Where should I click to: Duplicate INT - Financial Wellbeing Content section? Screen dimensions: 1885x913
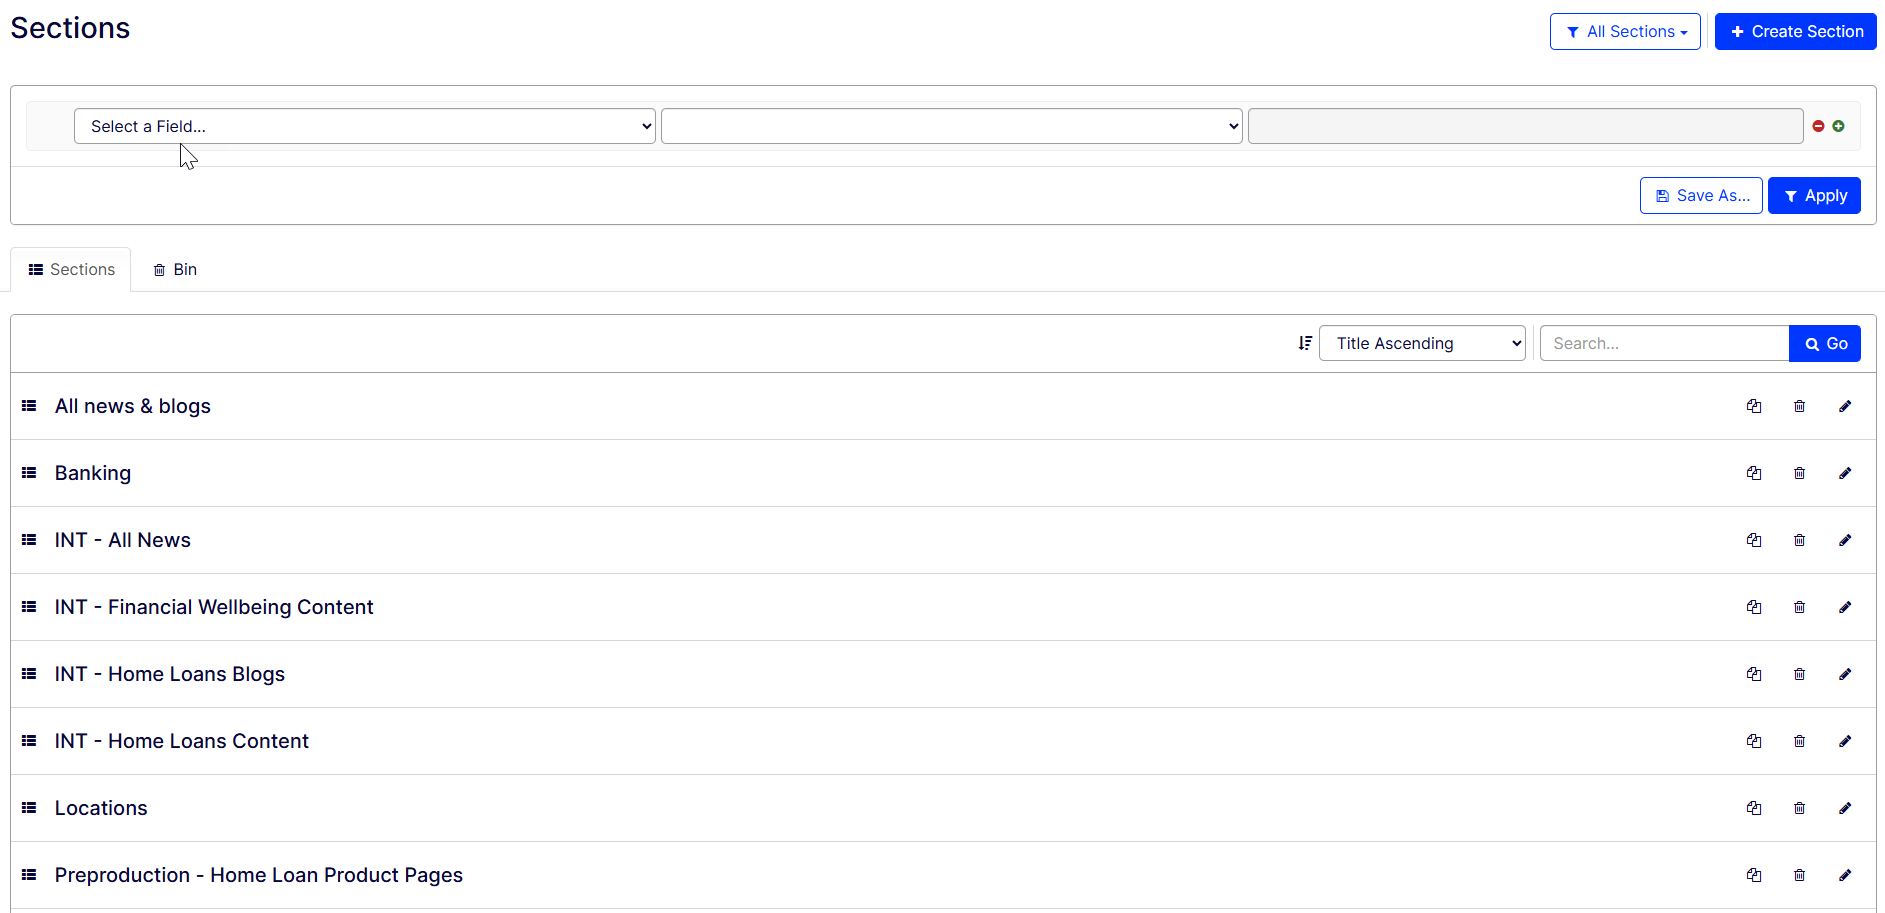[1754, 607]
